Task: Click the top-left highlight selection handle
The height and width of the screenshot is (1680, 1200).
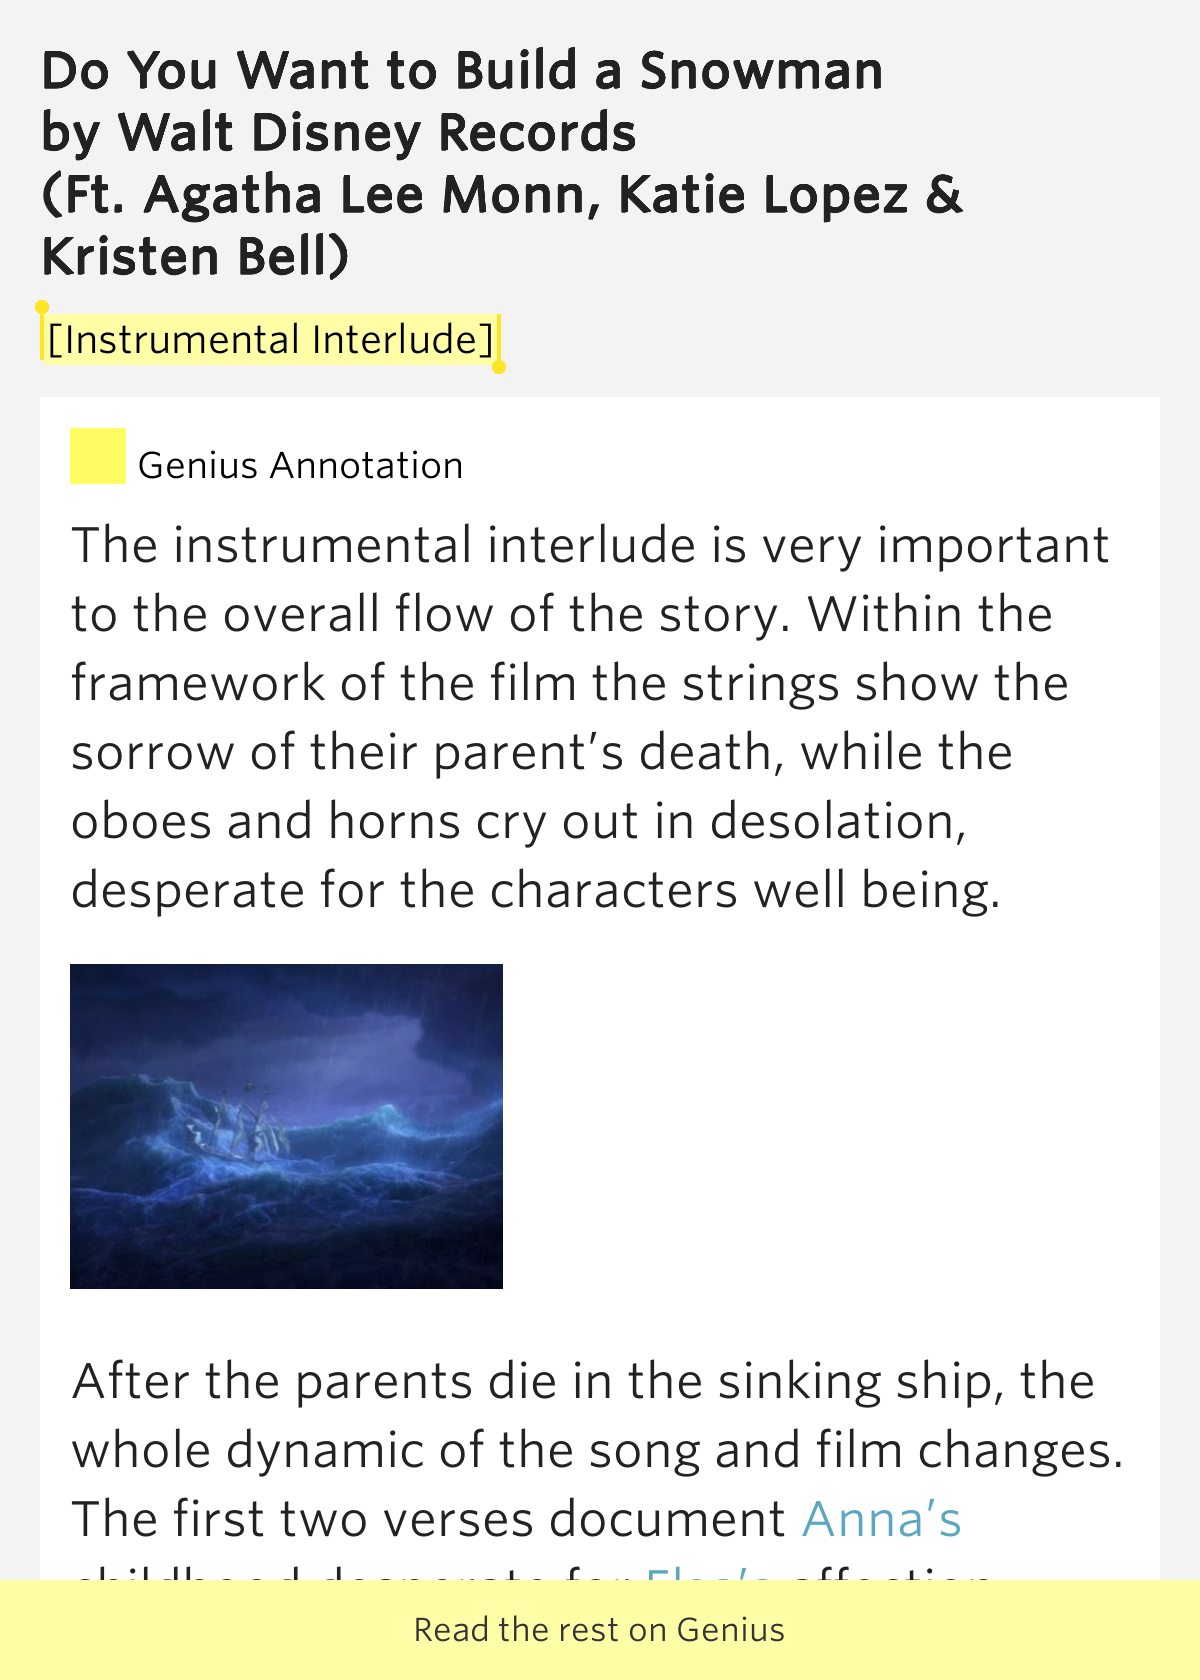Action: [x=42, y=308]
